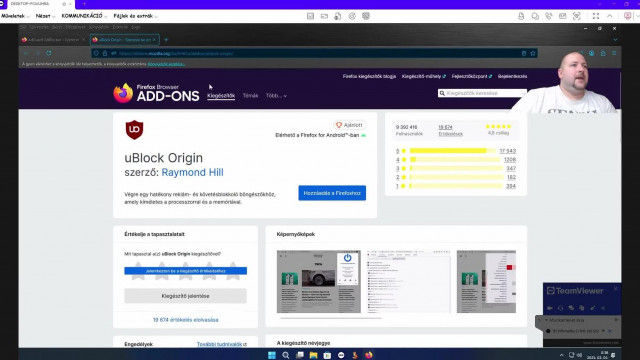Click the 347 three-star reviews count
Screen dimensions: 640x360
[x=511, y=168]
